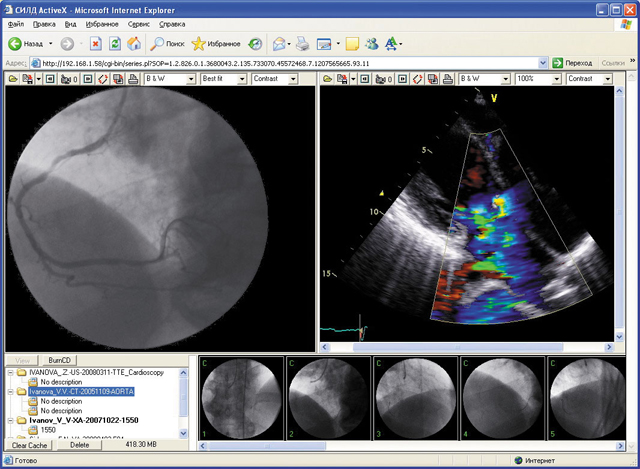Click the Назад back button
This screenshot has height=469, width=640.
[26, 44]
